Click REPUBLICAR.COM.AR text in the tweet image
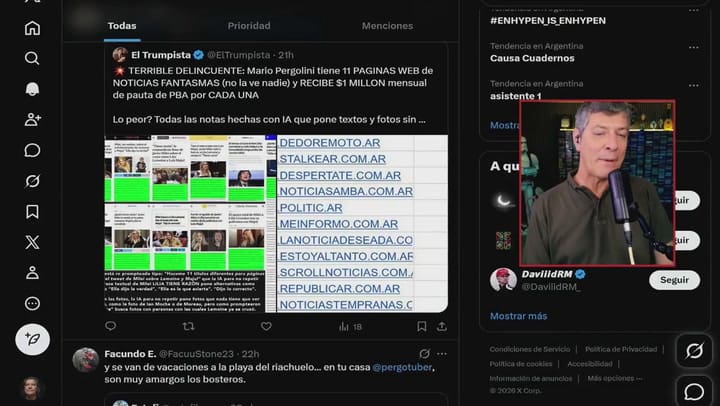This screenshot has width=720, height=406. 340,288
